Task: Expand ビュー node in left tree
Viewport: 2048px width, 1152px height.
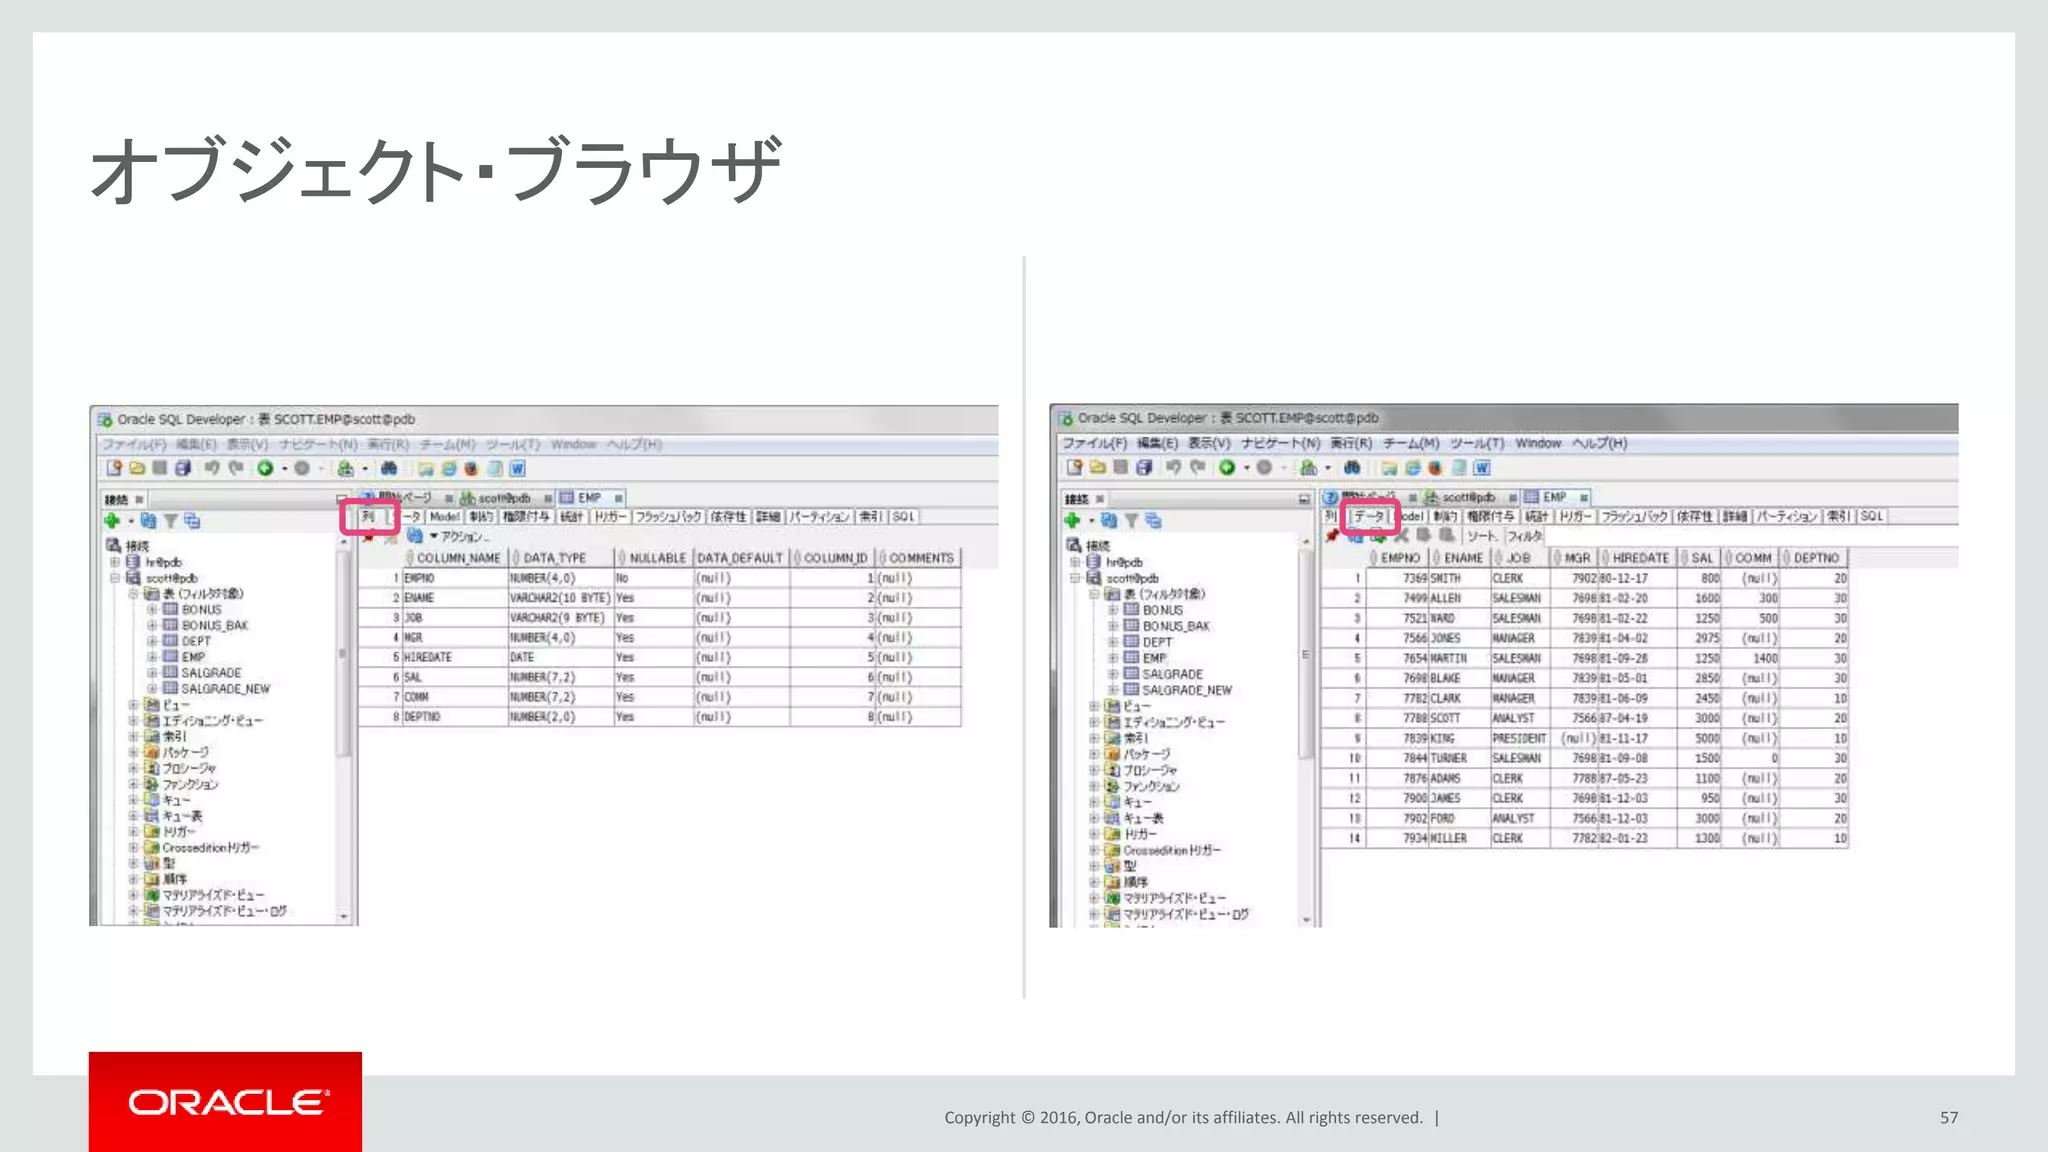Action: tap(133, 705)
